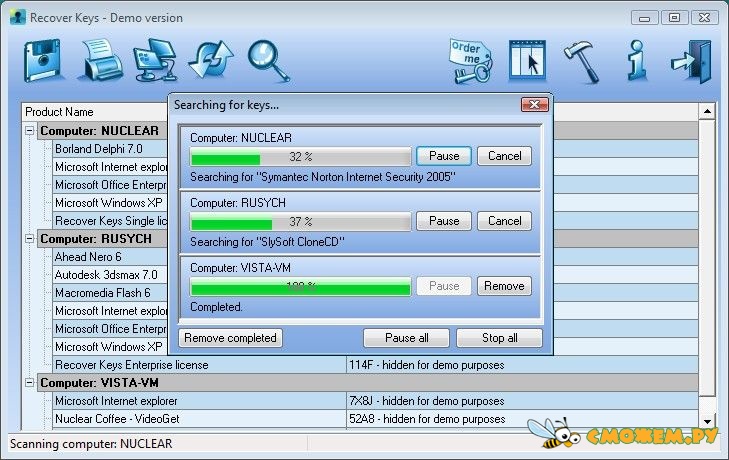The height and width of the screenshot is (460, 729).
Task: Click the Computer: VISTA-VM group label
Action: [x=99, y=383]
